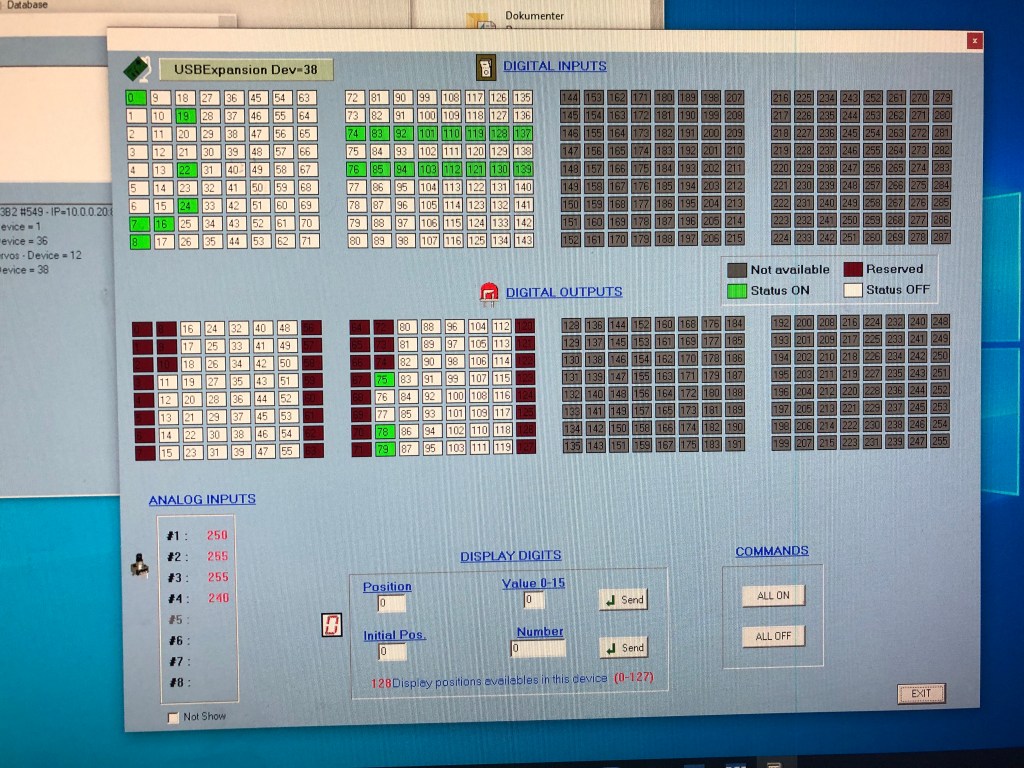Image resolution: width=1024 pixels, height=768 pixels.
Task: Click the ALL OFF command button
Action: [773, 636]
